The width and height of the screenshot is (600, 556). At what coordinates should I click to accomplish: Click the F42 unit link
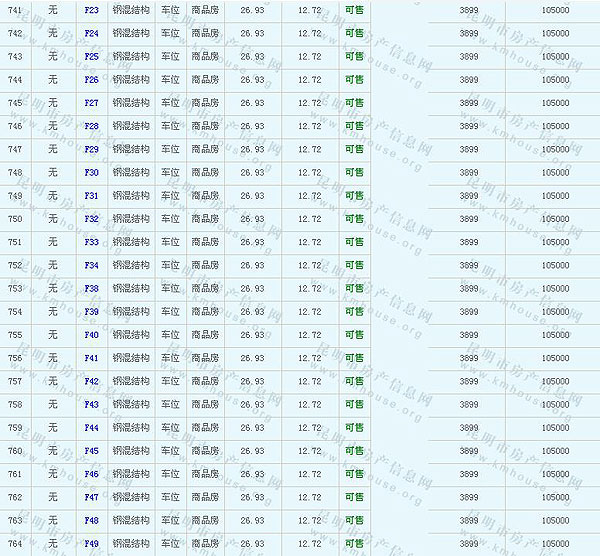tap(92, 381)
